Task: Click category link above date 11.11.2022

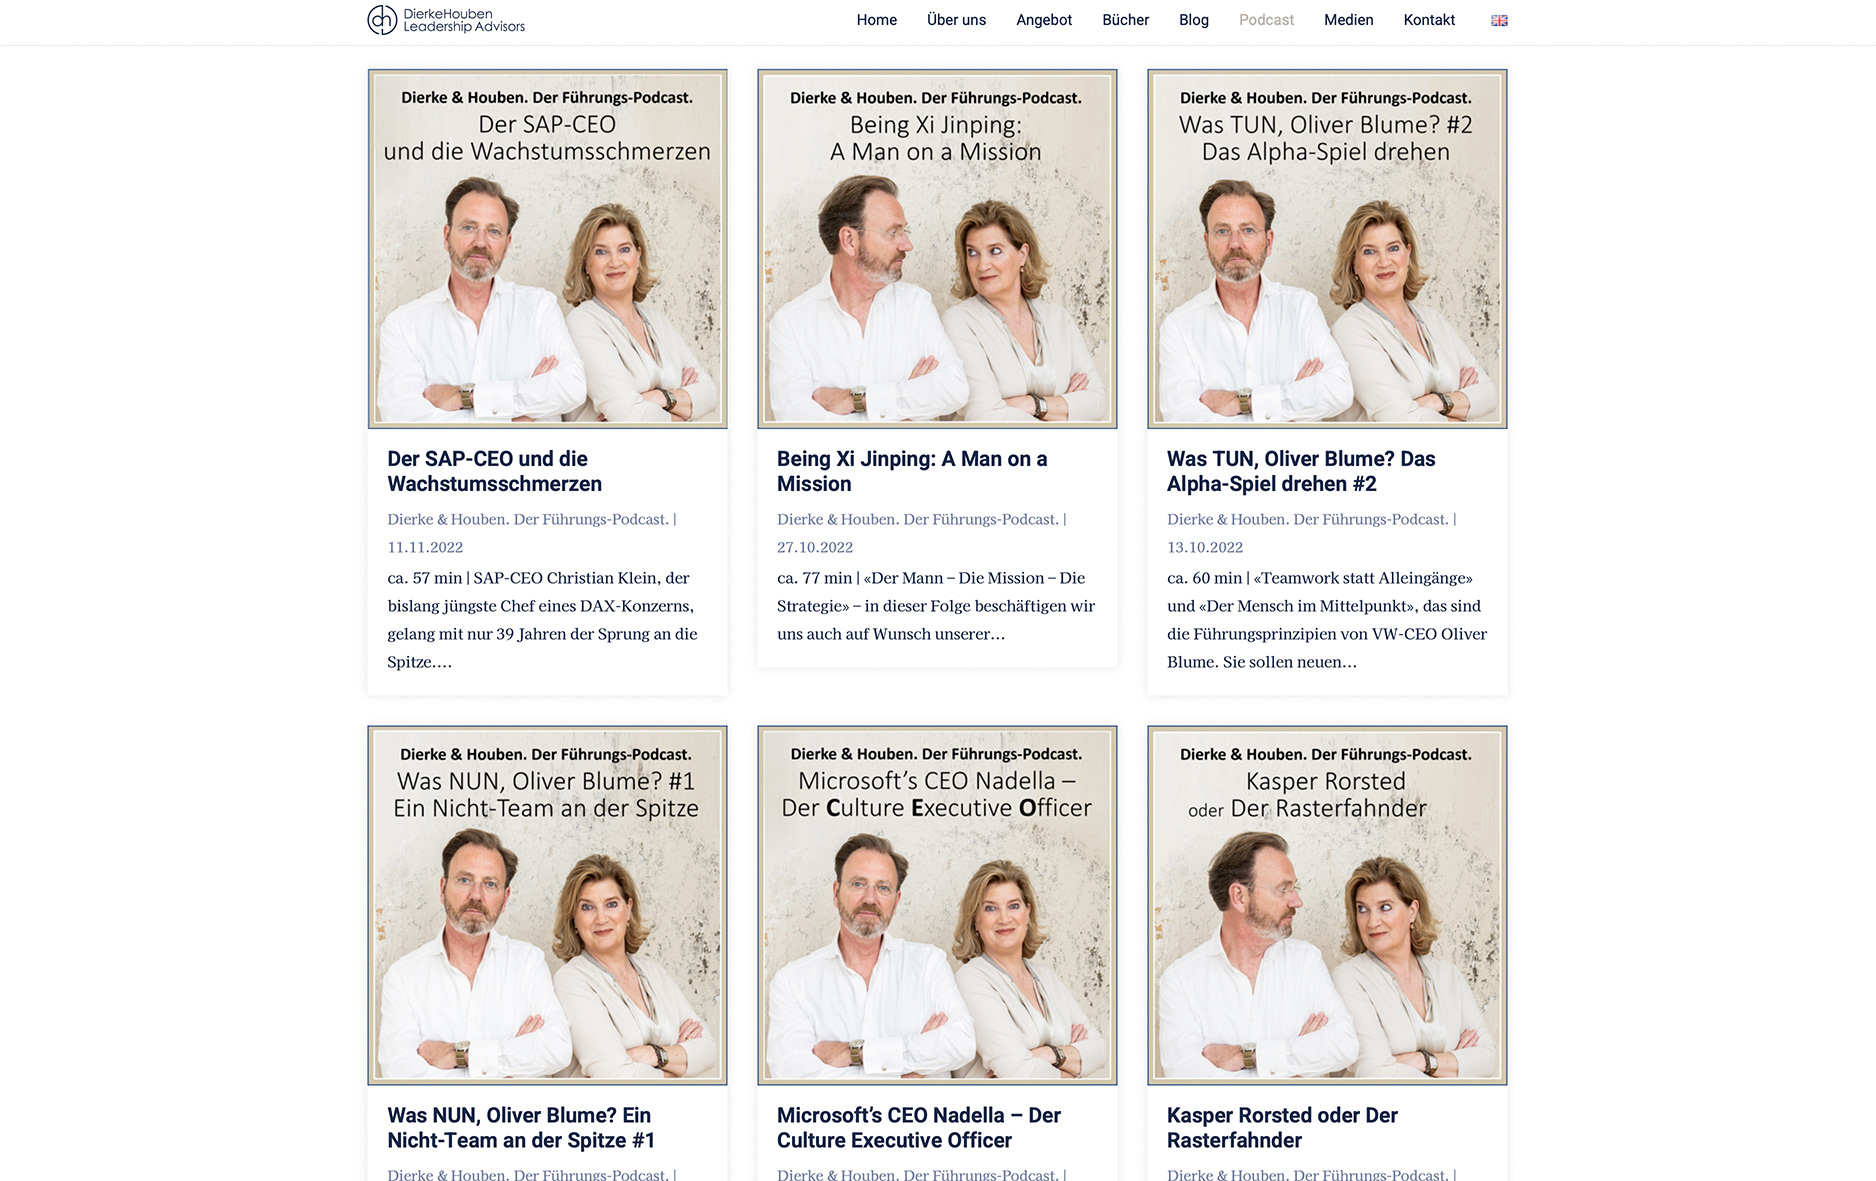Action: (528, 519)
